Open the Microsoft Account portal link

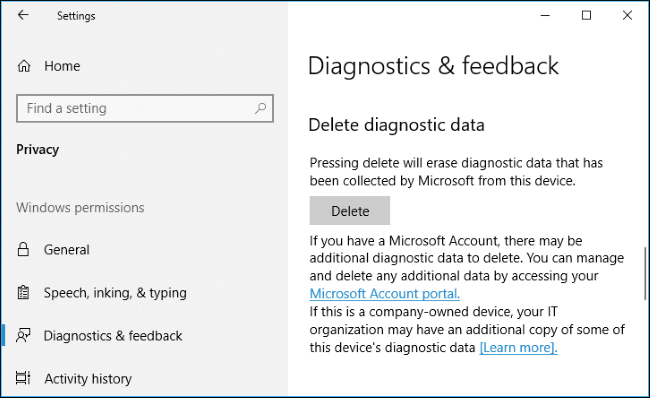[x=384, y=294]
